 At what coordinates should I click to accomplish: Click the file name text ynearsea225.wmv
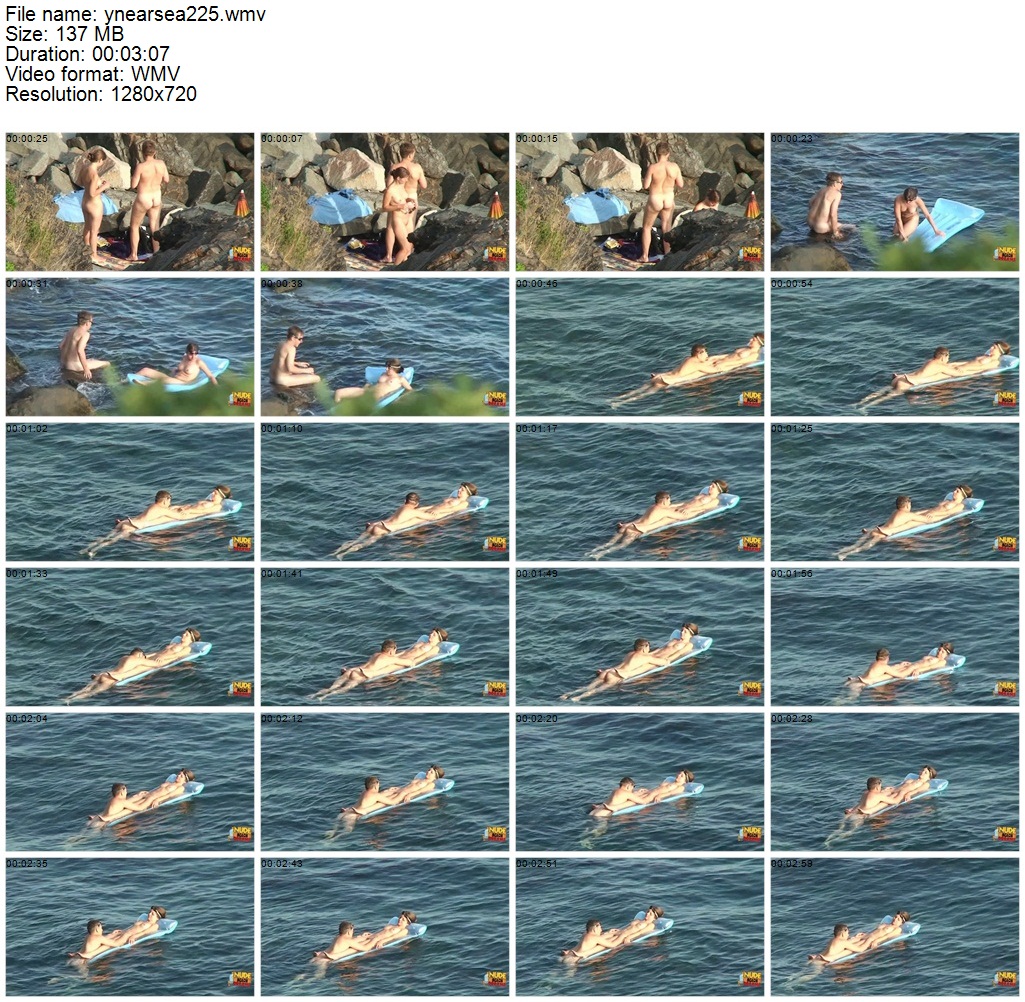tap(185, 14)
